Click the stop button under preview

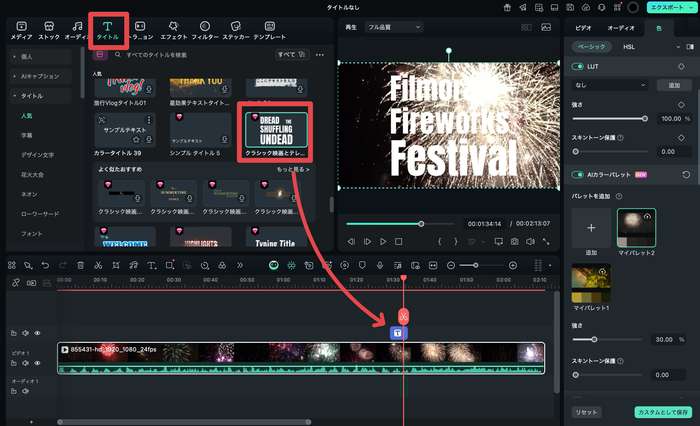point(399,241)
